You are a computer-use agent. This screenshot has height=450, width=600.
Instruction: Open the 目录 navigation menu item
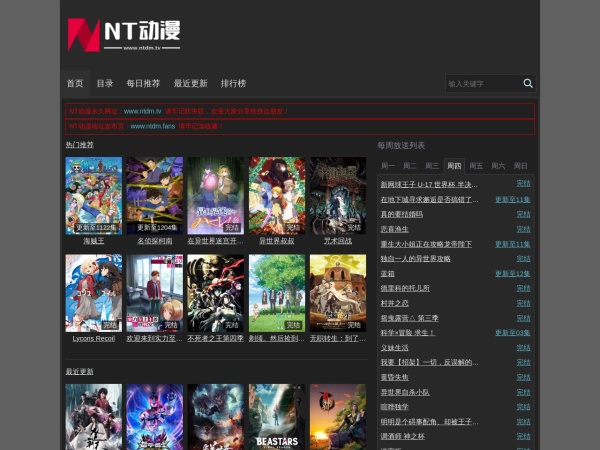tap(105, 83)
